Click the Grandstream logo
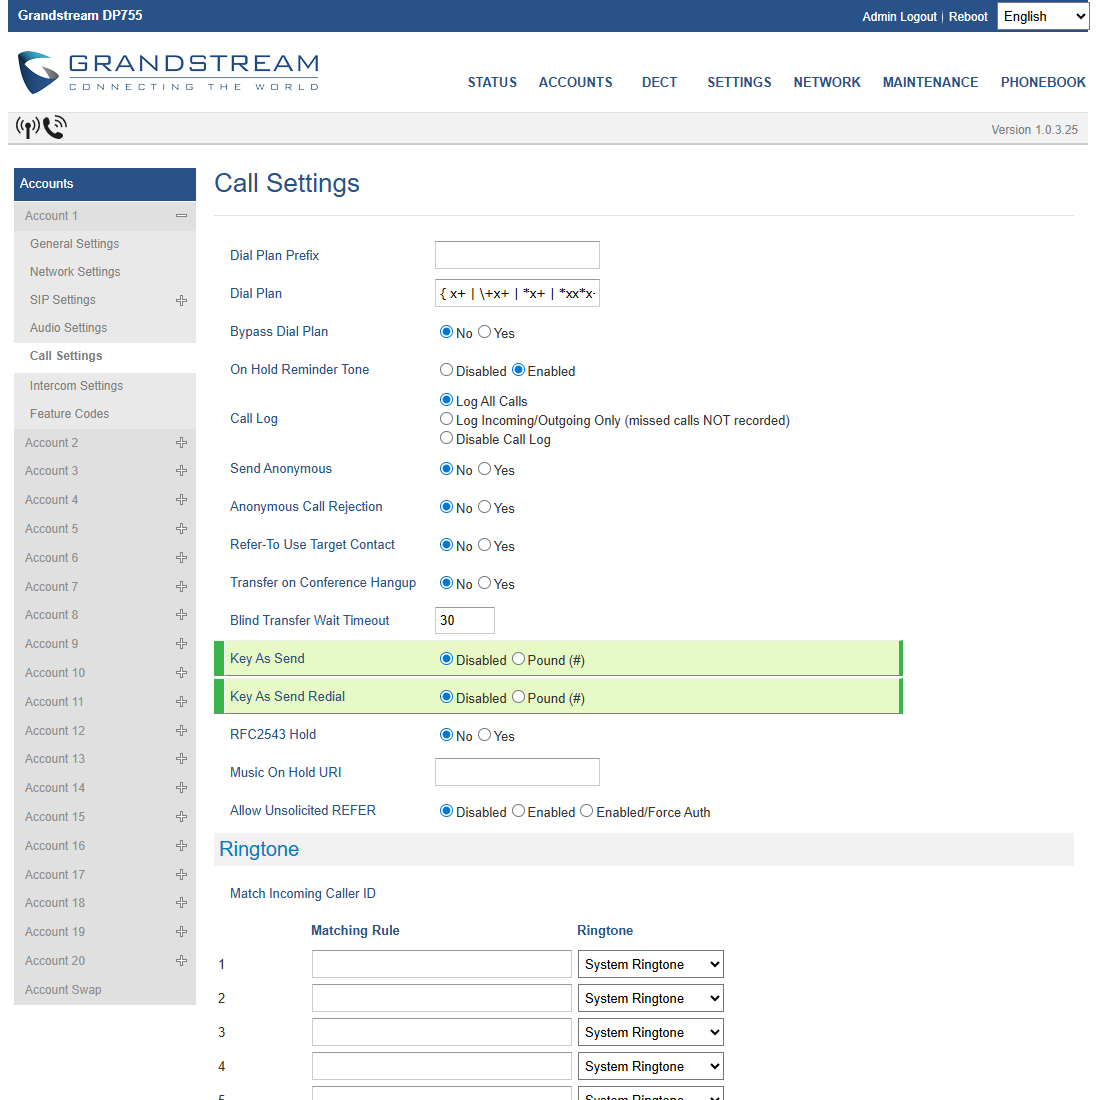 [168, 72]
